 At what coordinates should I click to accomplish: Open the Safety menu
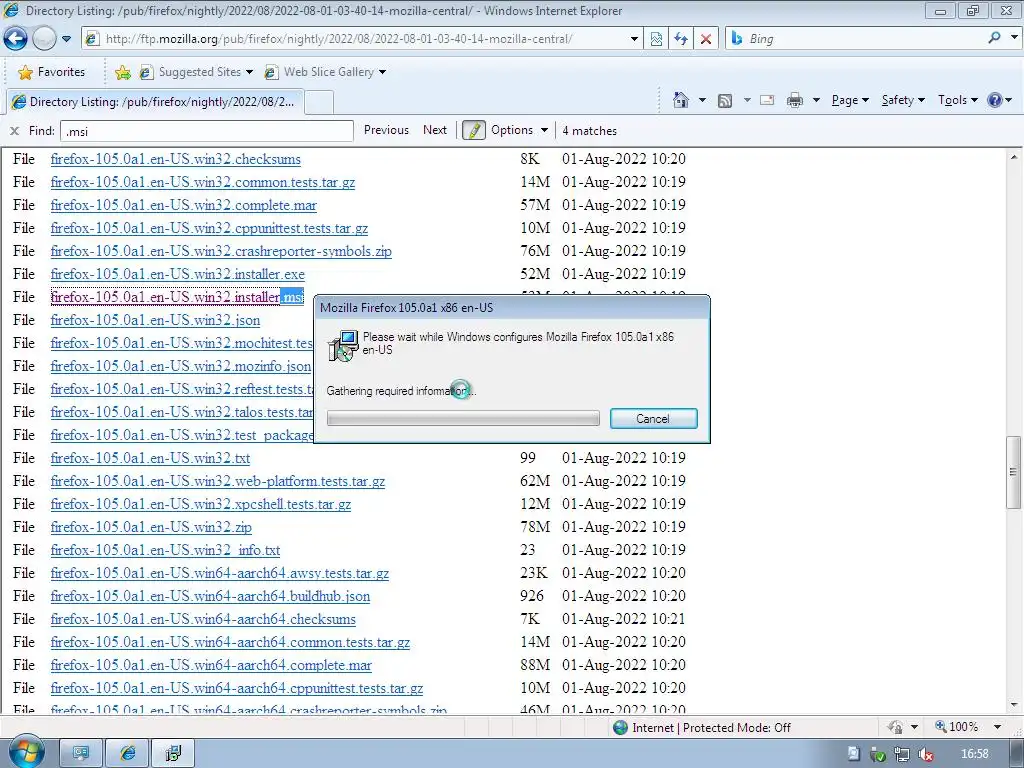click(x=903, y=100)
